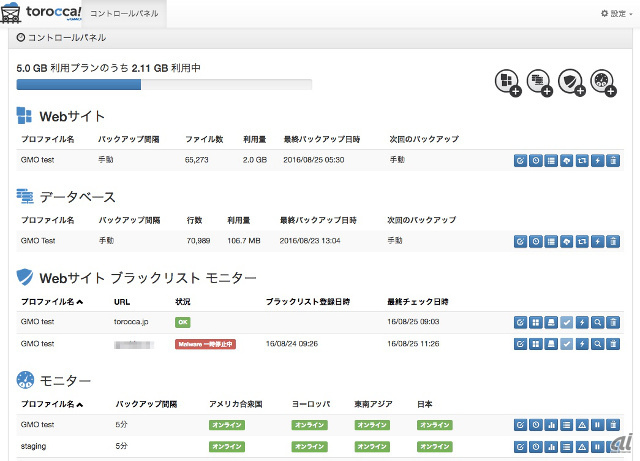The width and height of the screenshot is (640, 461).
Task: Click the torocca! logo link
Action: pyautogui.click(x=42, y=13)
